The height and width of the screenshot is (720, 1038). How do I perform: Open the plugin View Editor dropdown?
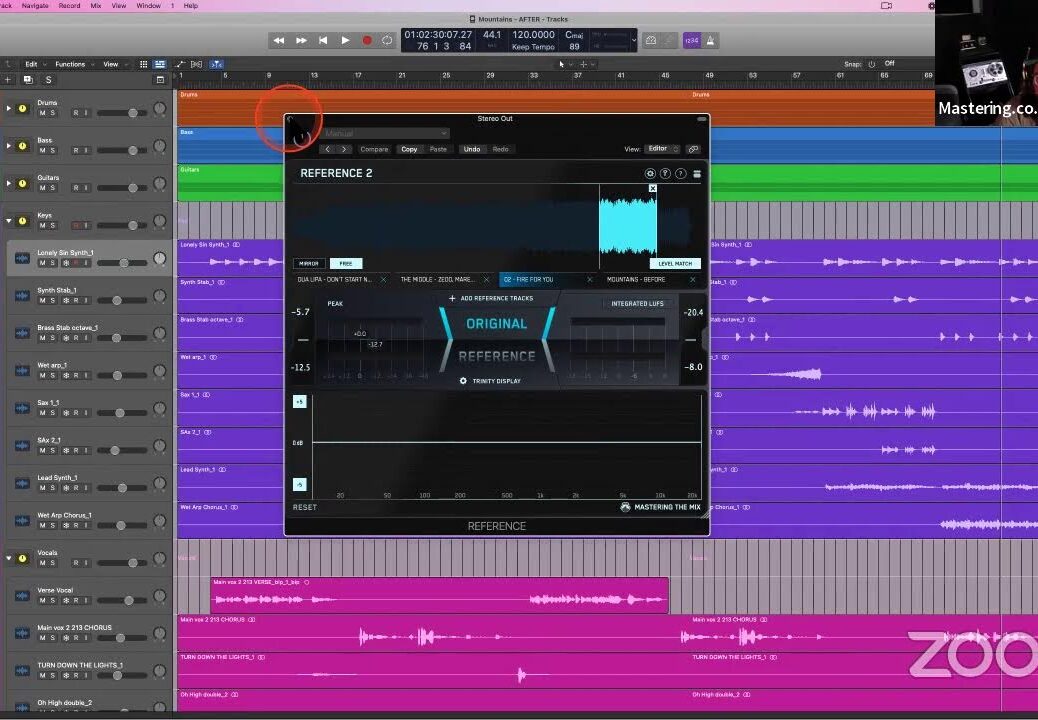coord(663,149)
